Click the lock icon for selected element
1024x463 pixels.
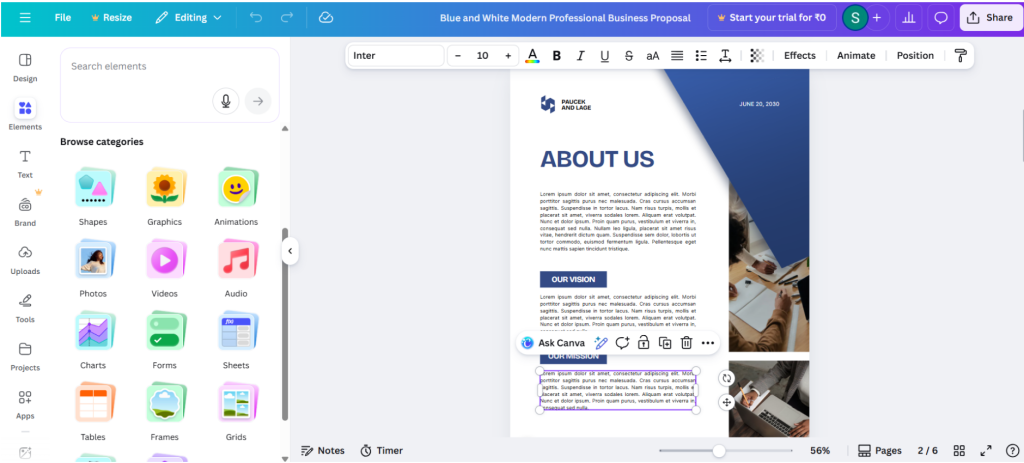coord(643,343)
